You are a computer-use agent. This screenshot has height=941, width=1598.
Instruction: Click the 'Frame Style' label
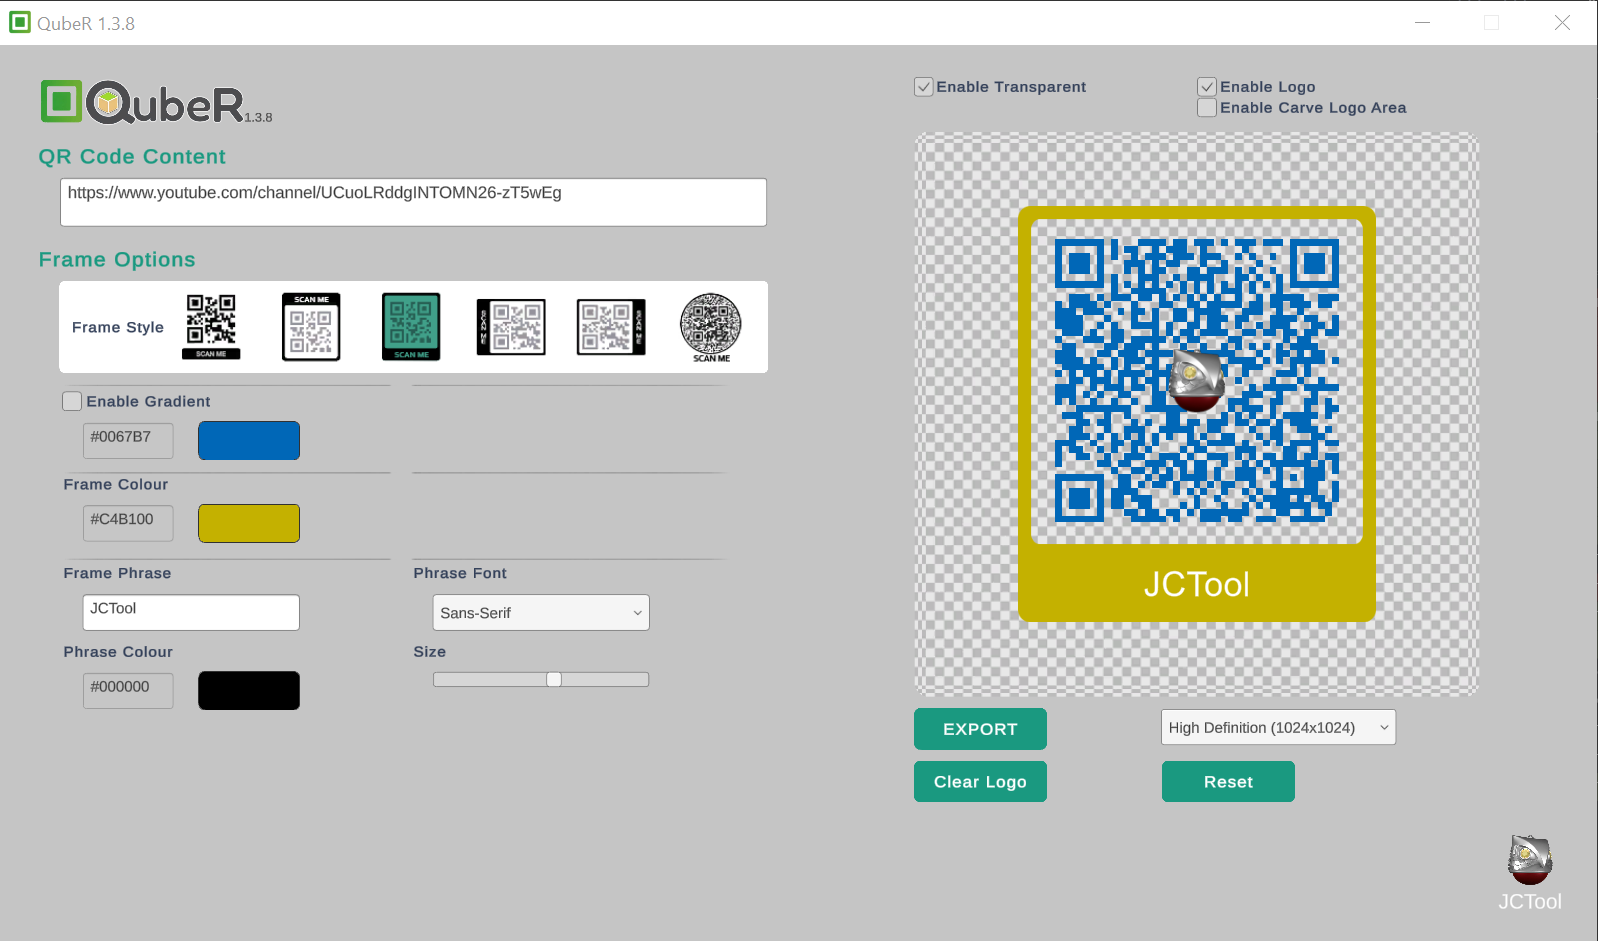[118, 327]
